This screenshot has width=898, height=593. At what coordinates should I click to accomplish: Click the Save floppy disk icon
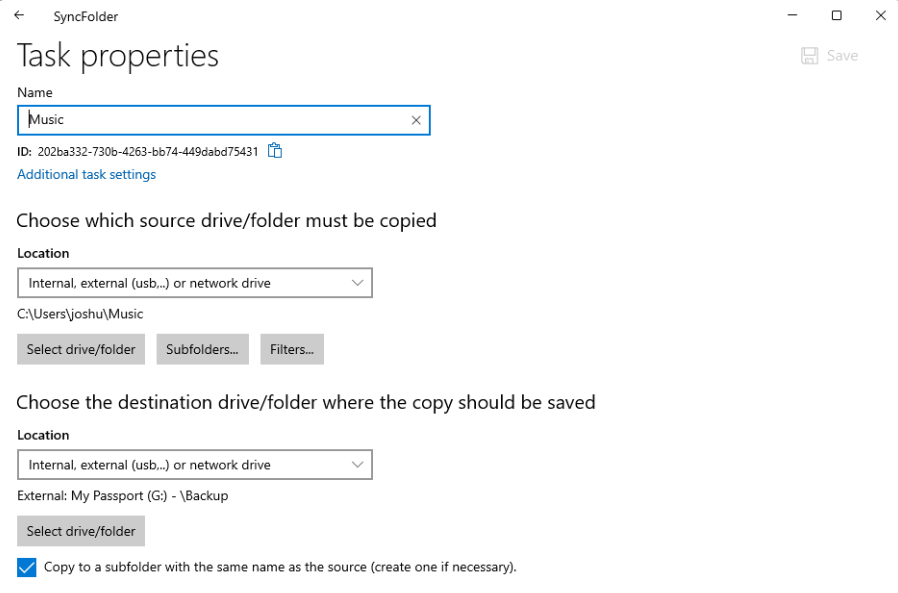click(809, 56)
